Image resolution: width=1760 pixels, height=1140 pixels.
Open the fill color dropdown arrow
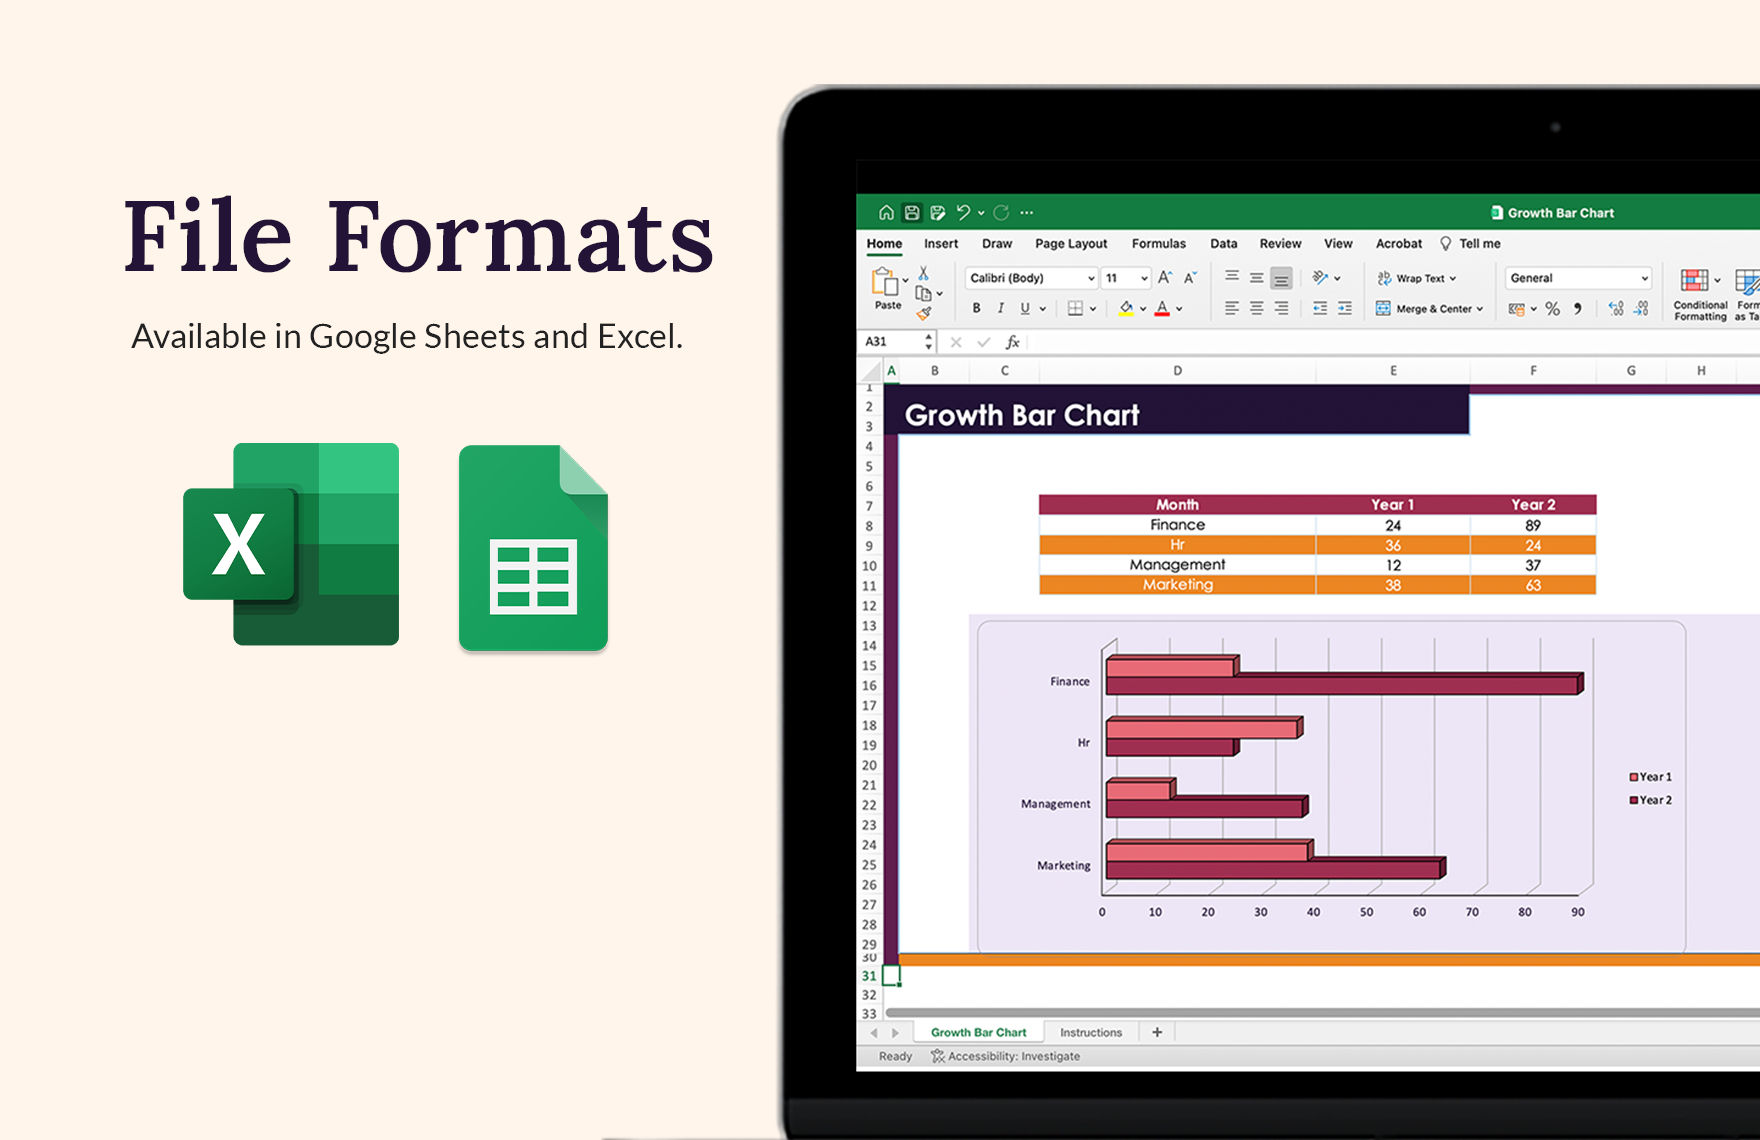[1143, 309]
